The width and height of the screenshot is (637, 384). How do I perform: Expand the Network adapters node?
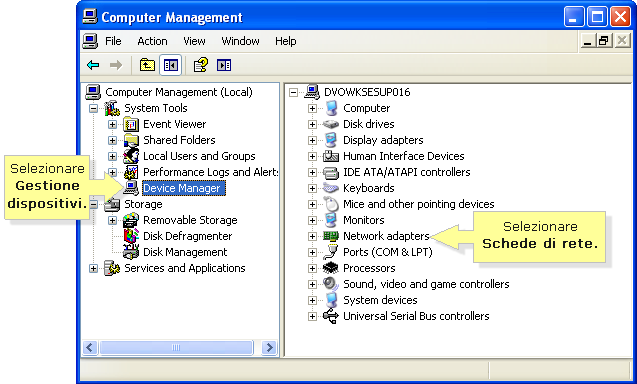[312, 236]
